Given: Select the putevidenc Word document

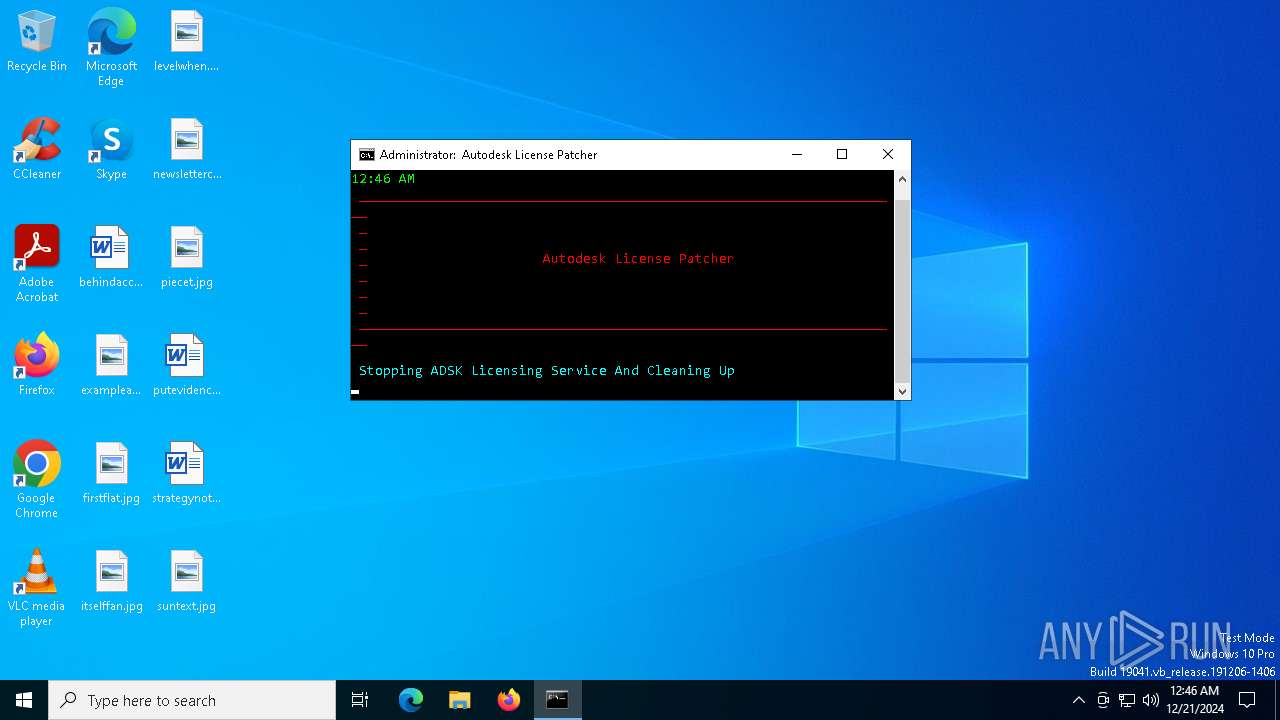Looking at the screenshot, I should coord(187,366).
